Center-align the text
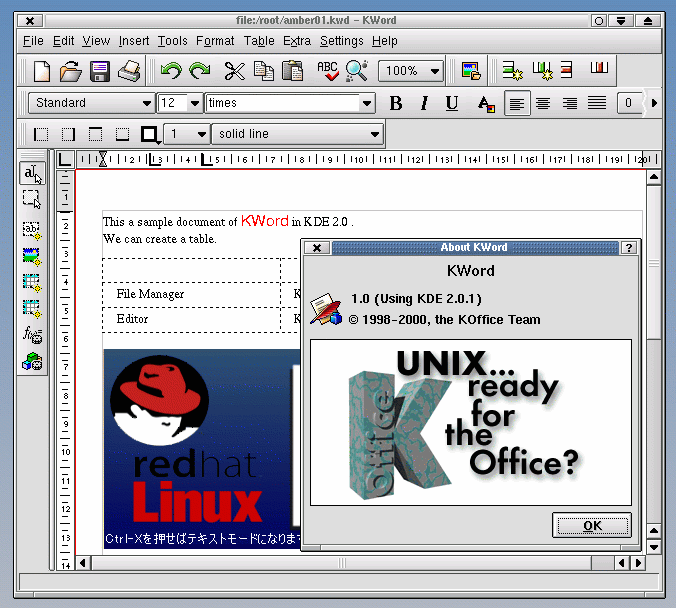The image size is (676, 608). [543, 103]
